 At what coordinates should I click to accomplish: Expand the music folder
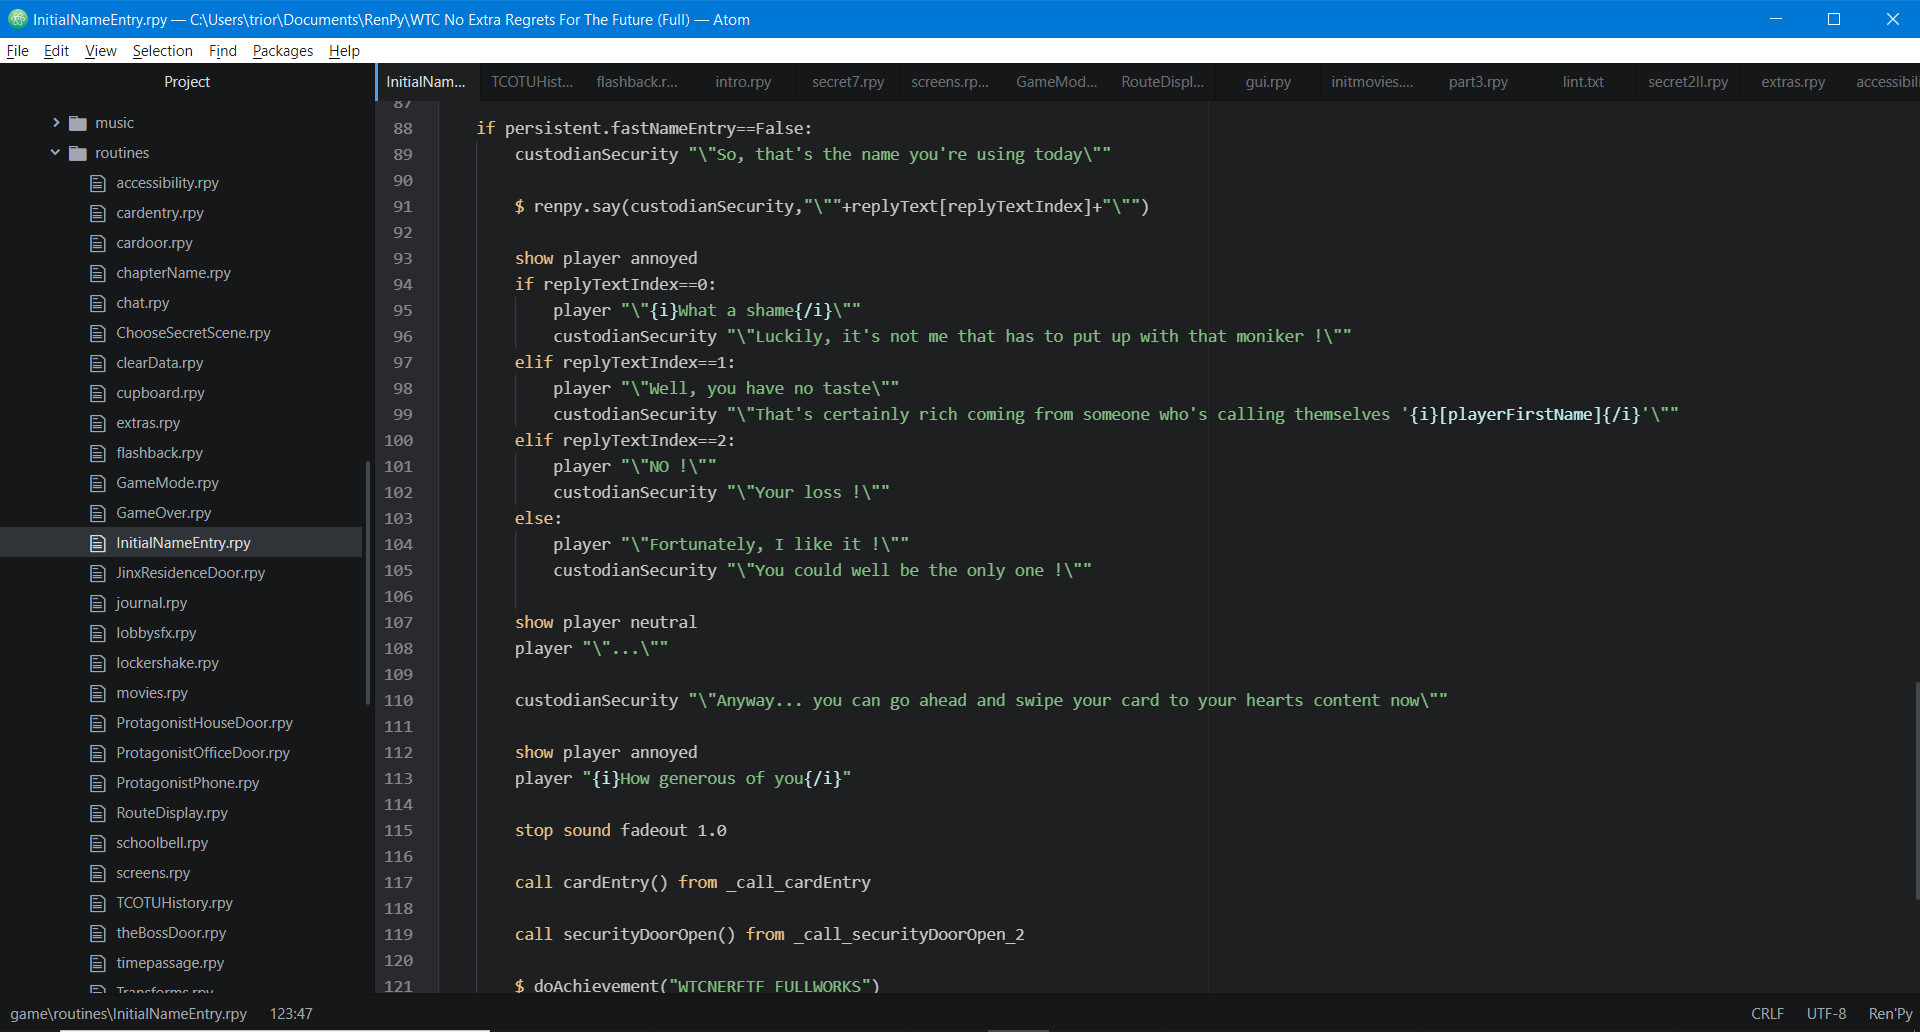[x=56, y=122]
